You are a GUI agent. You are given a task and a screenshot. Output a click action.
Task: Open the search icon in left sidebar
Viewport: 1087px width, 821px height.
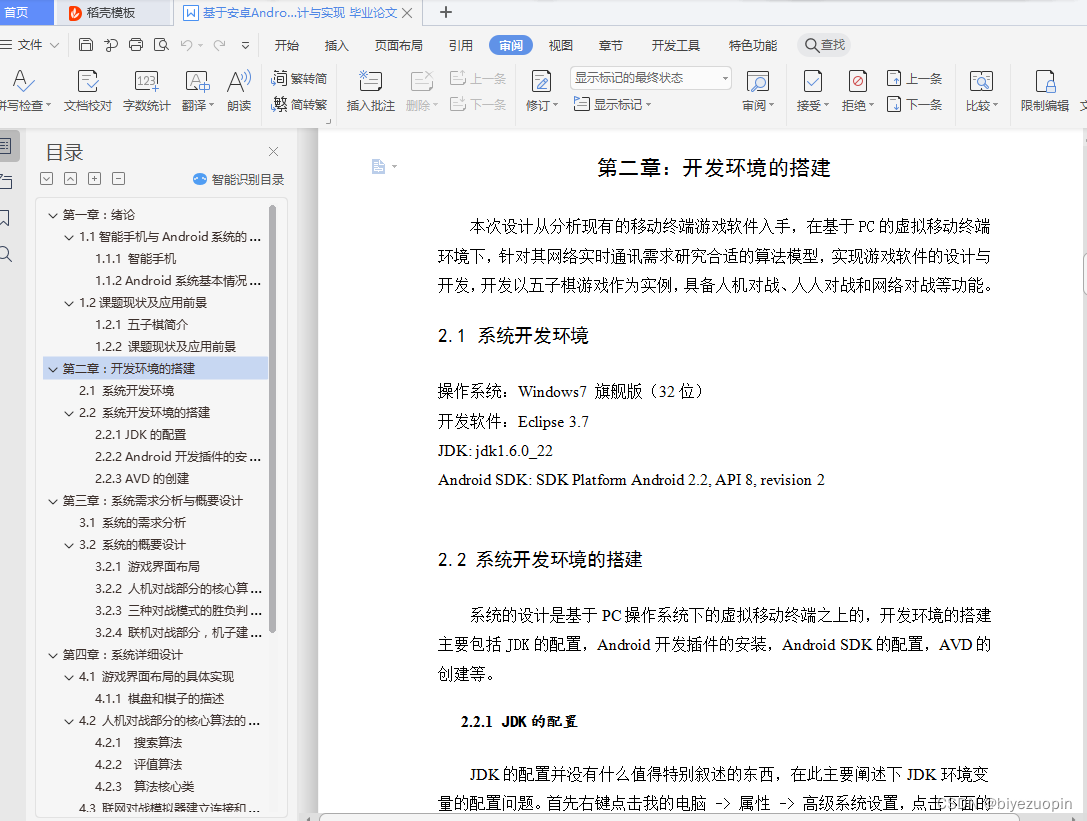point(6,254)
